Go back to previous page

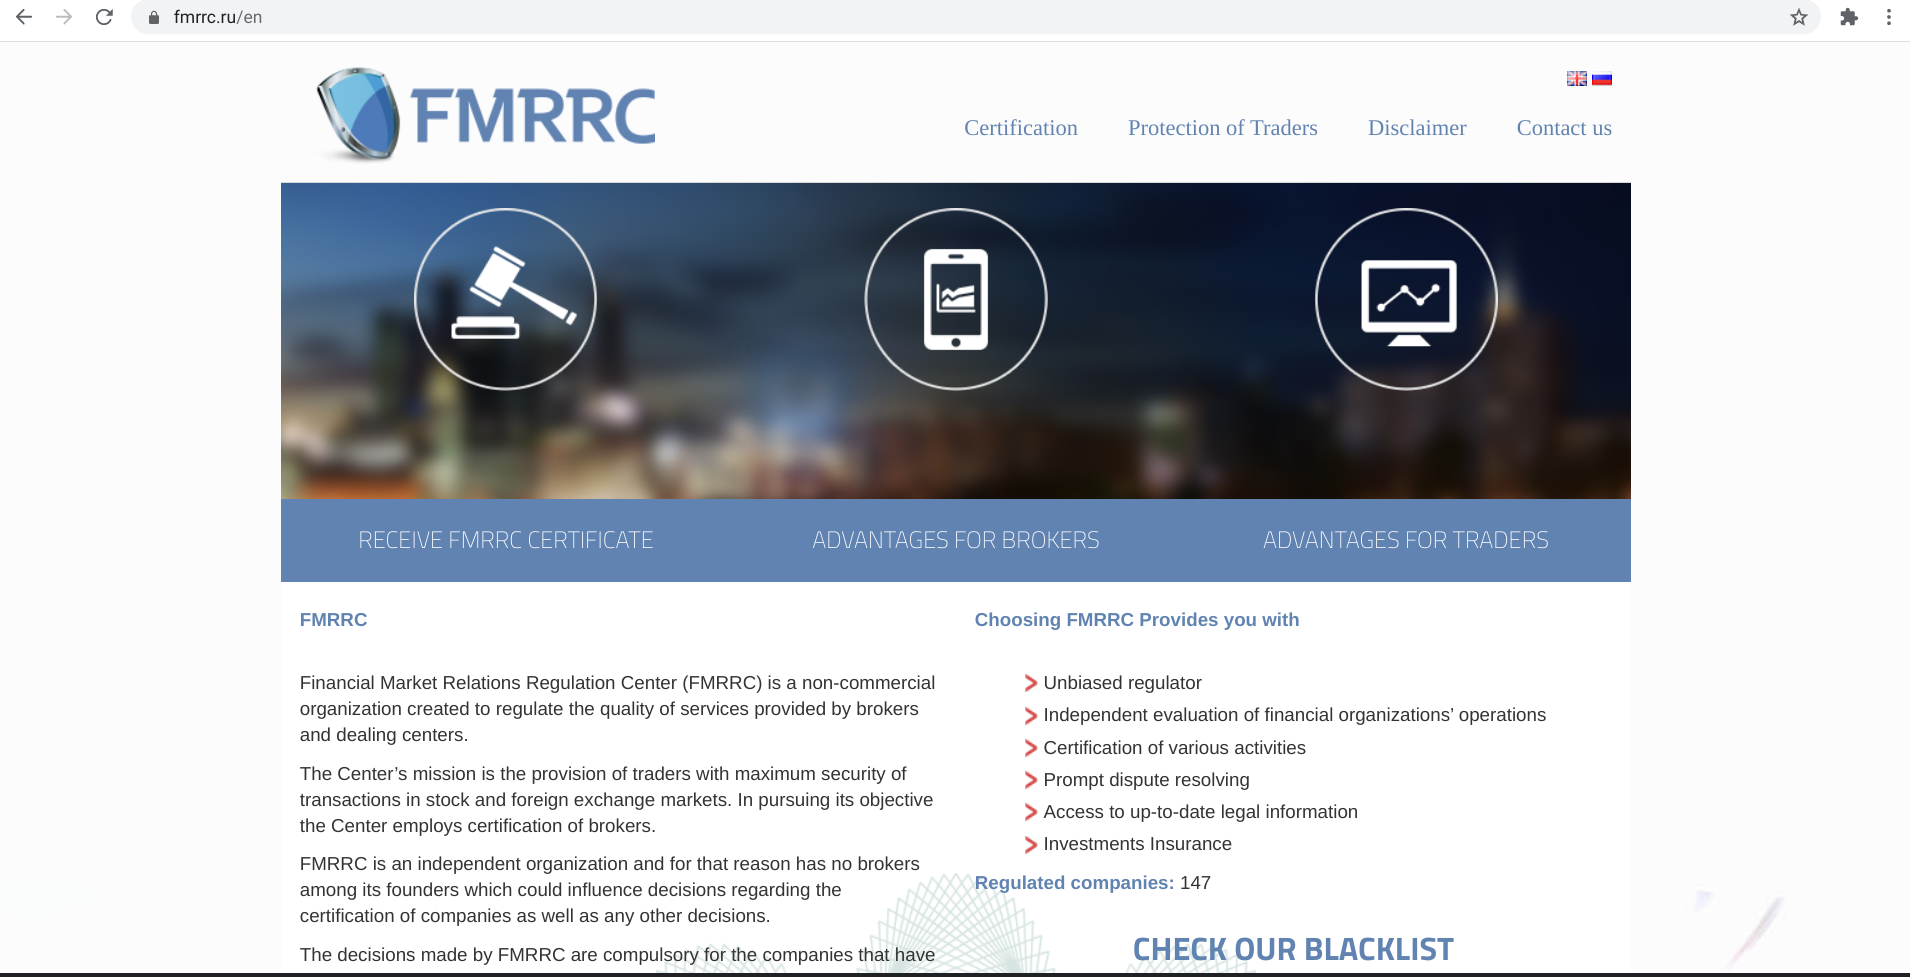pyautogui.click(x=24, y=17)
